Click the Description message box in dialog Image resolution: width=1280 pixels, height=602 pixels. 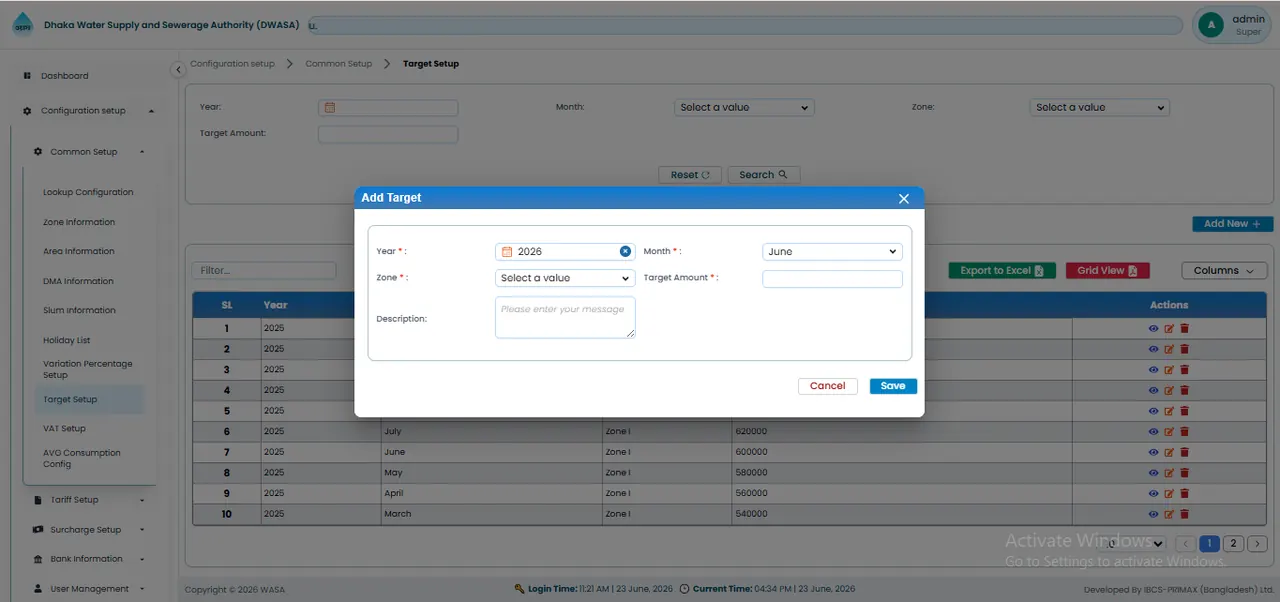[x=565, y=317]
